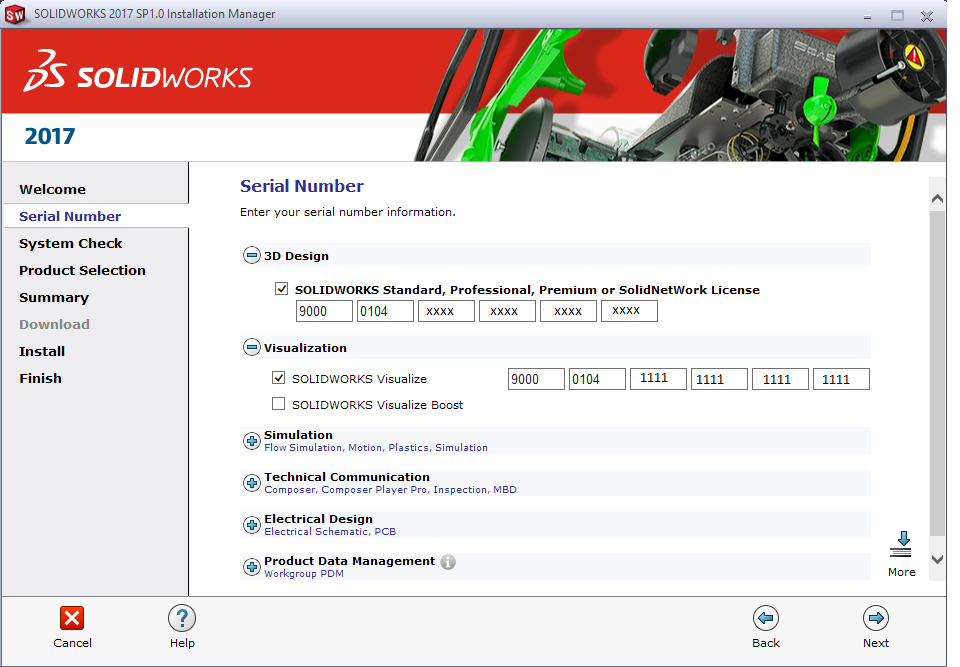Click the More download arrow icon

(901, 545)
